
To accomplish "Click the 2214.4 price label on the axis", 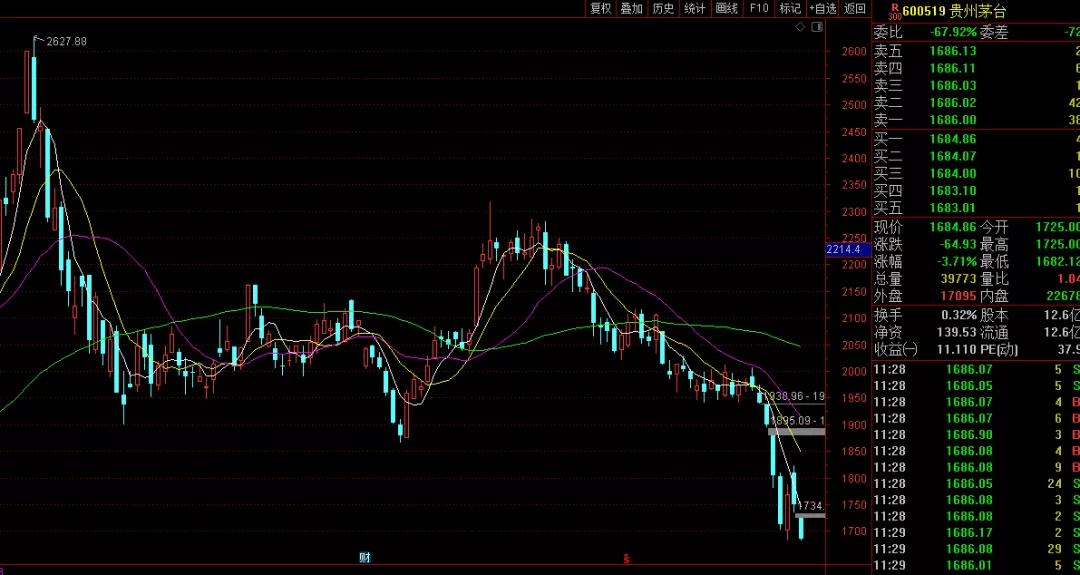I will (x=843, y=249).
